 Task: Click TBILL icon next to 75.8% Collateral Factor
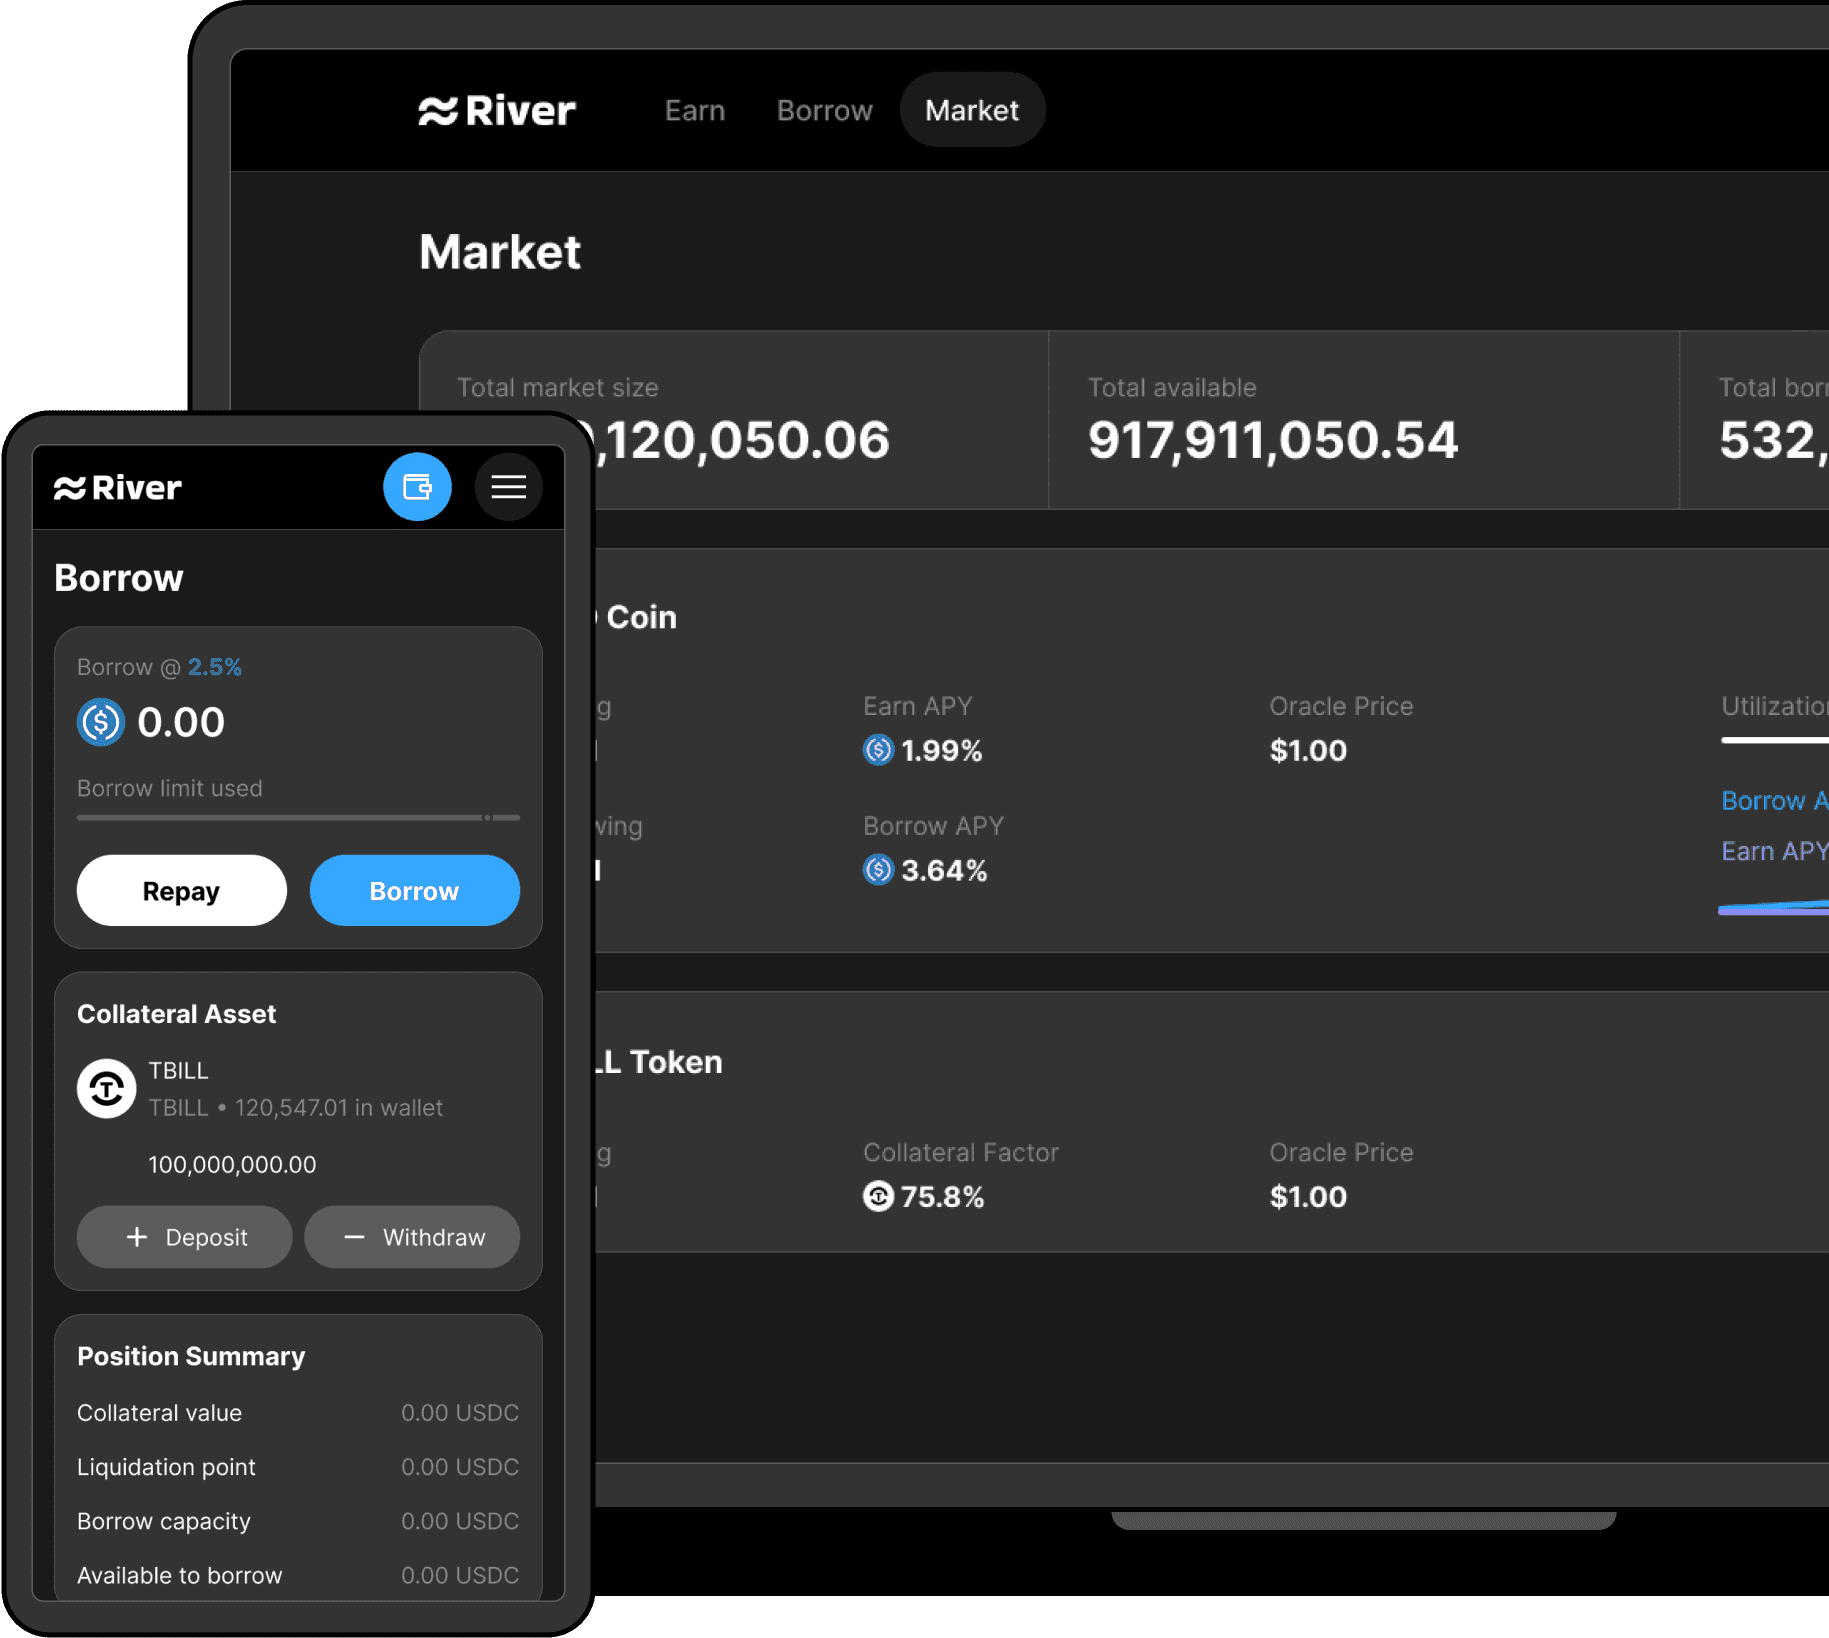click(878, 1196)
